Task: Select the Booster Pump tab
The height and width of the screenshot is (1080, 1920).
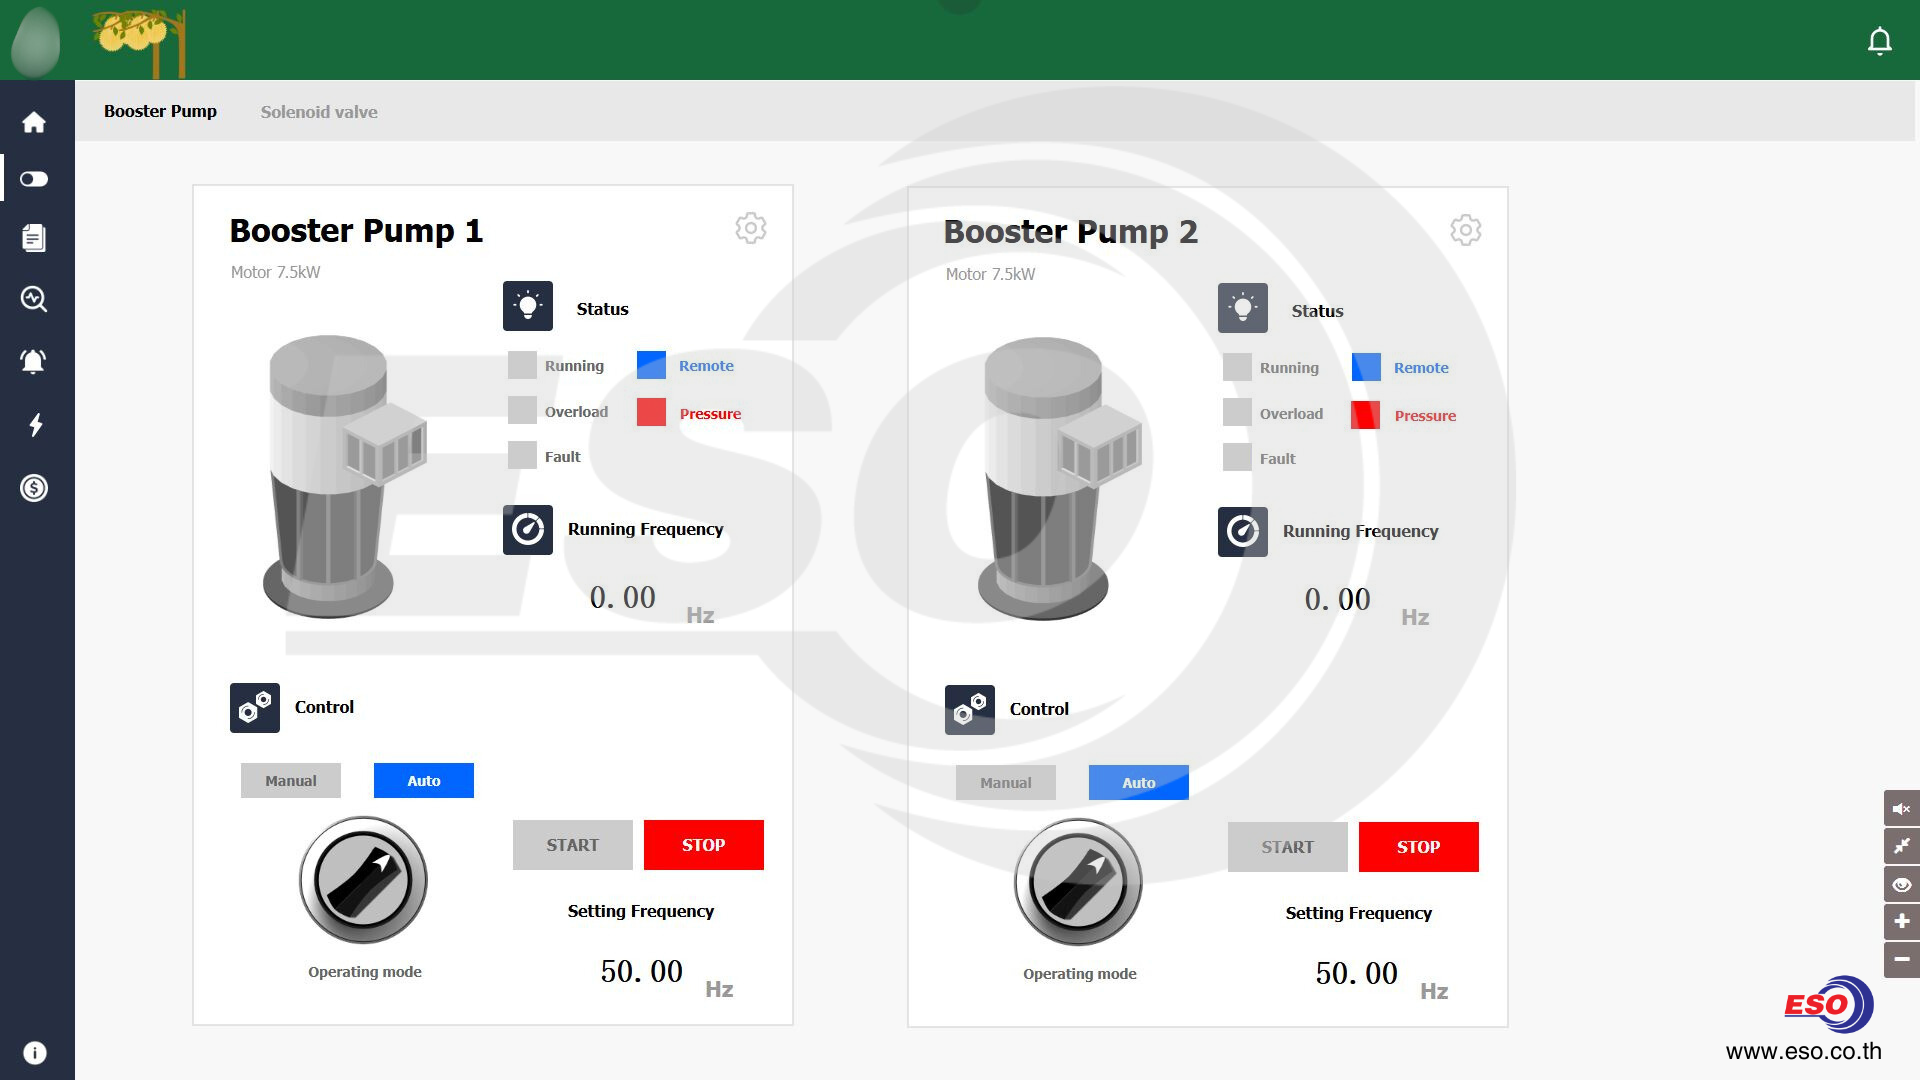Action: pos(160,111)
